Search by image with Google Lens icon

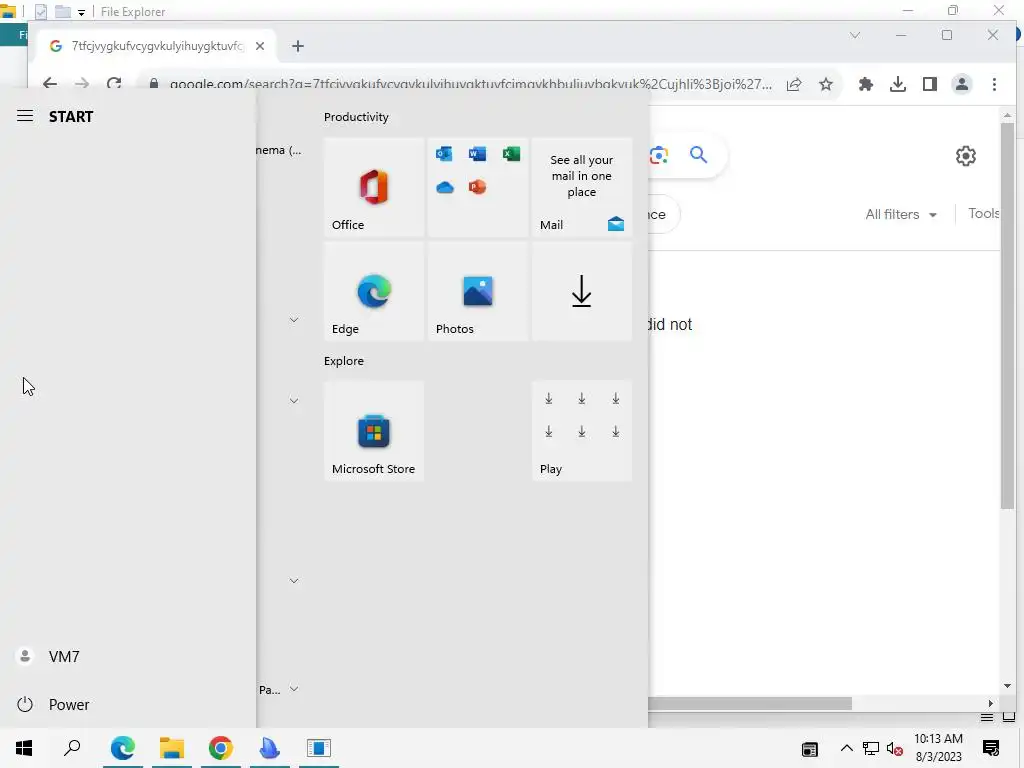(x=659, y=155)
